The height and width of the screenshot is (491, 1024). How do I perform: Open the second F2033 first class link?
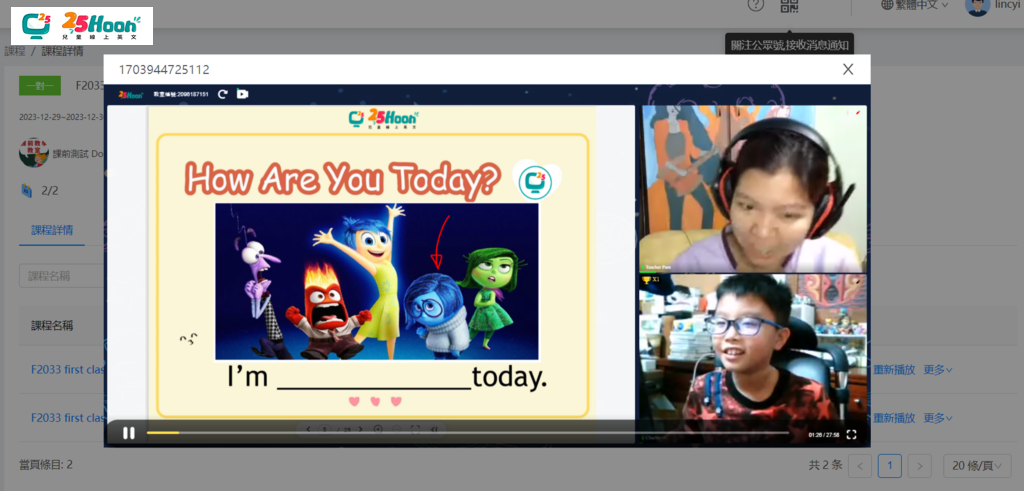68,418
